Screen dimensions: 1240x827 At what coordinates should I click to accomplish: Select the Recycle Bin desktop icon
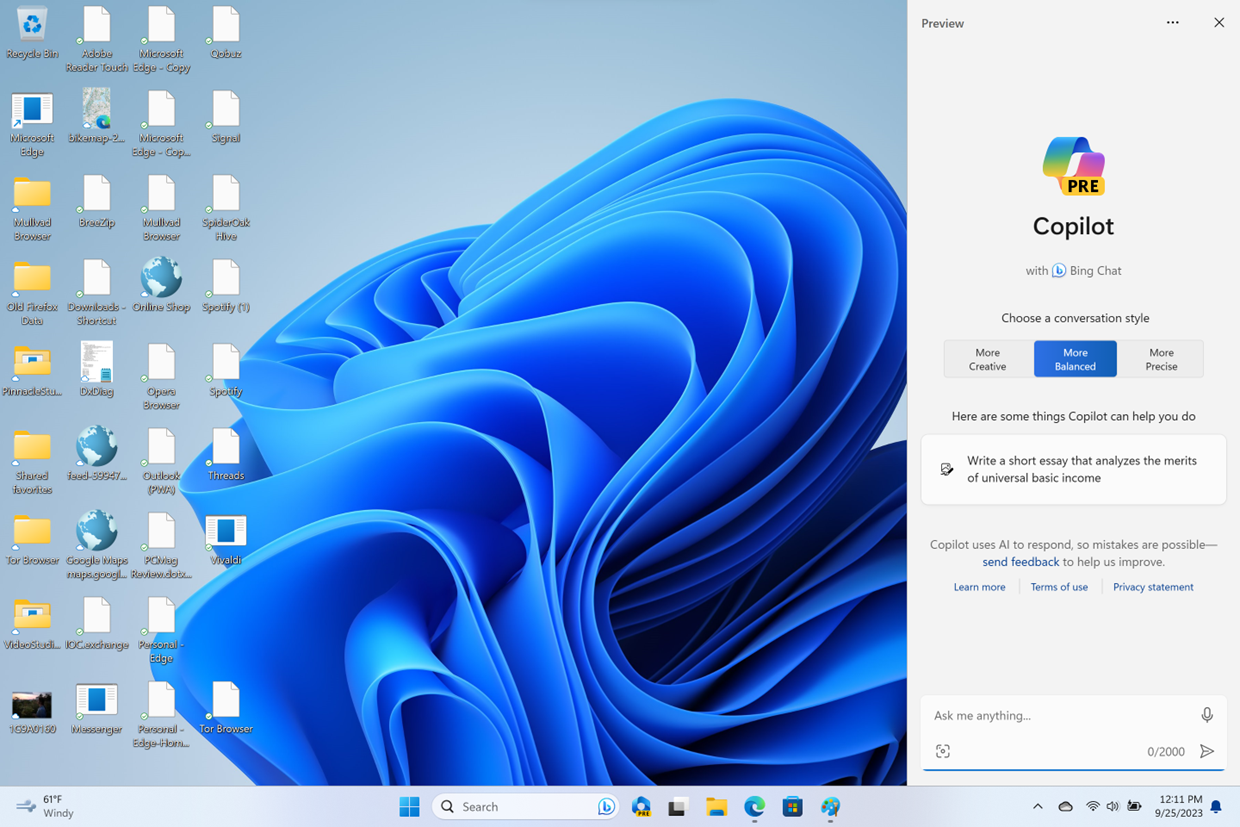(32, 33)
